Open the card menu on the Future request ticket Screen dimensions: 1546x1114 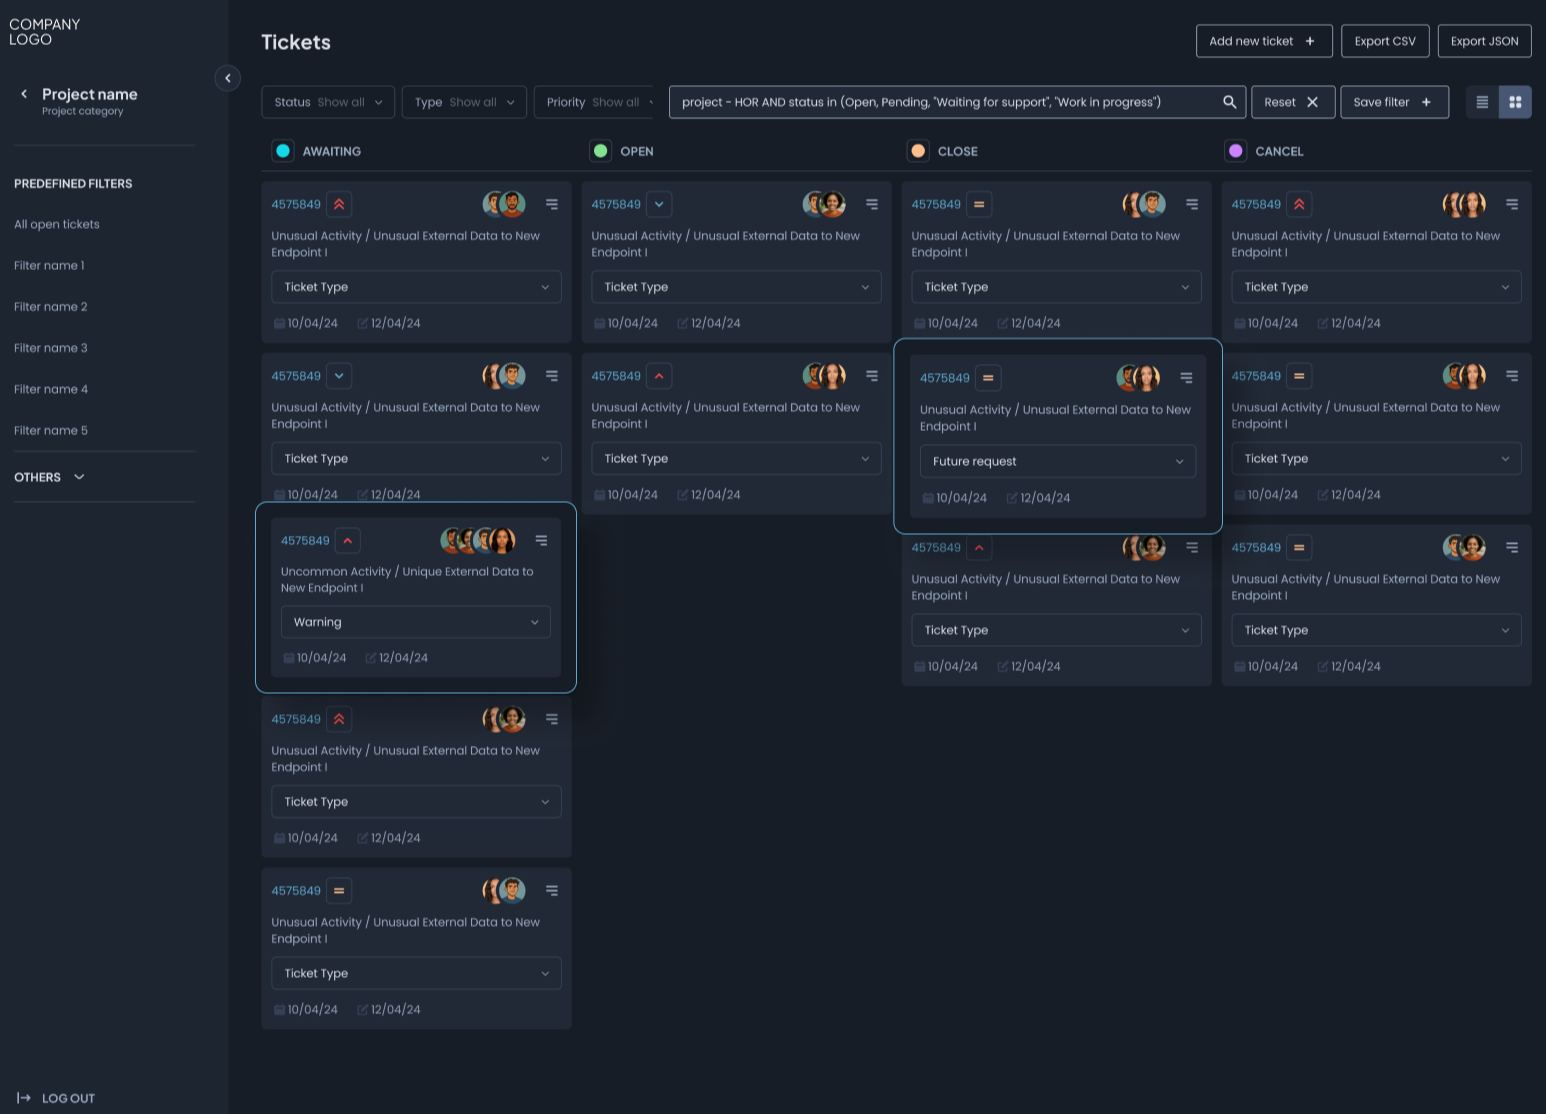coord(1186,378)
